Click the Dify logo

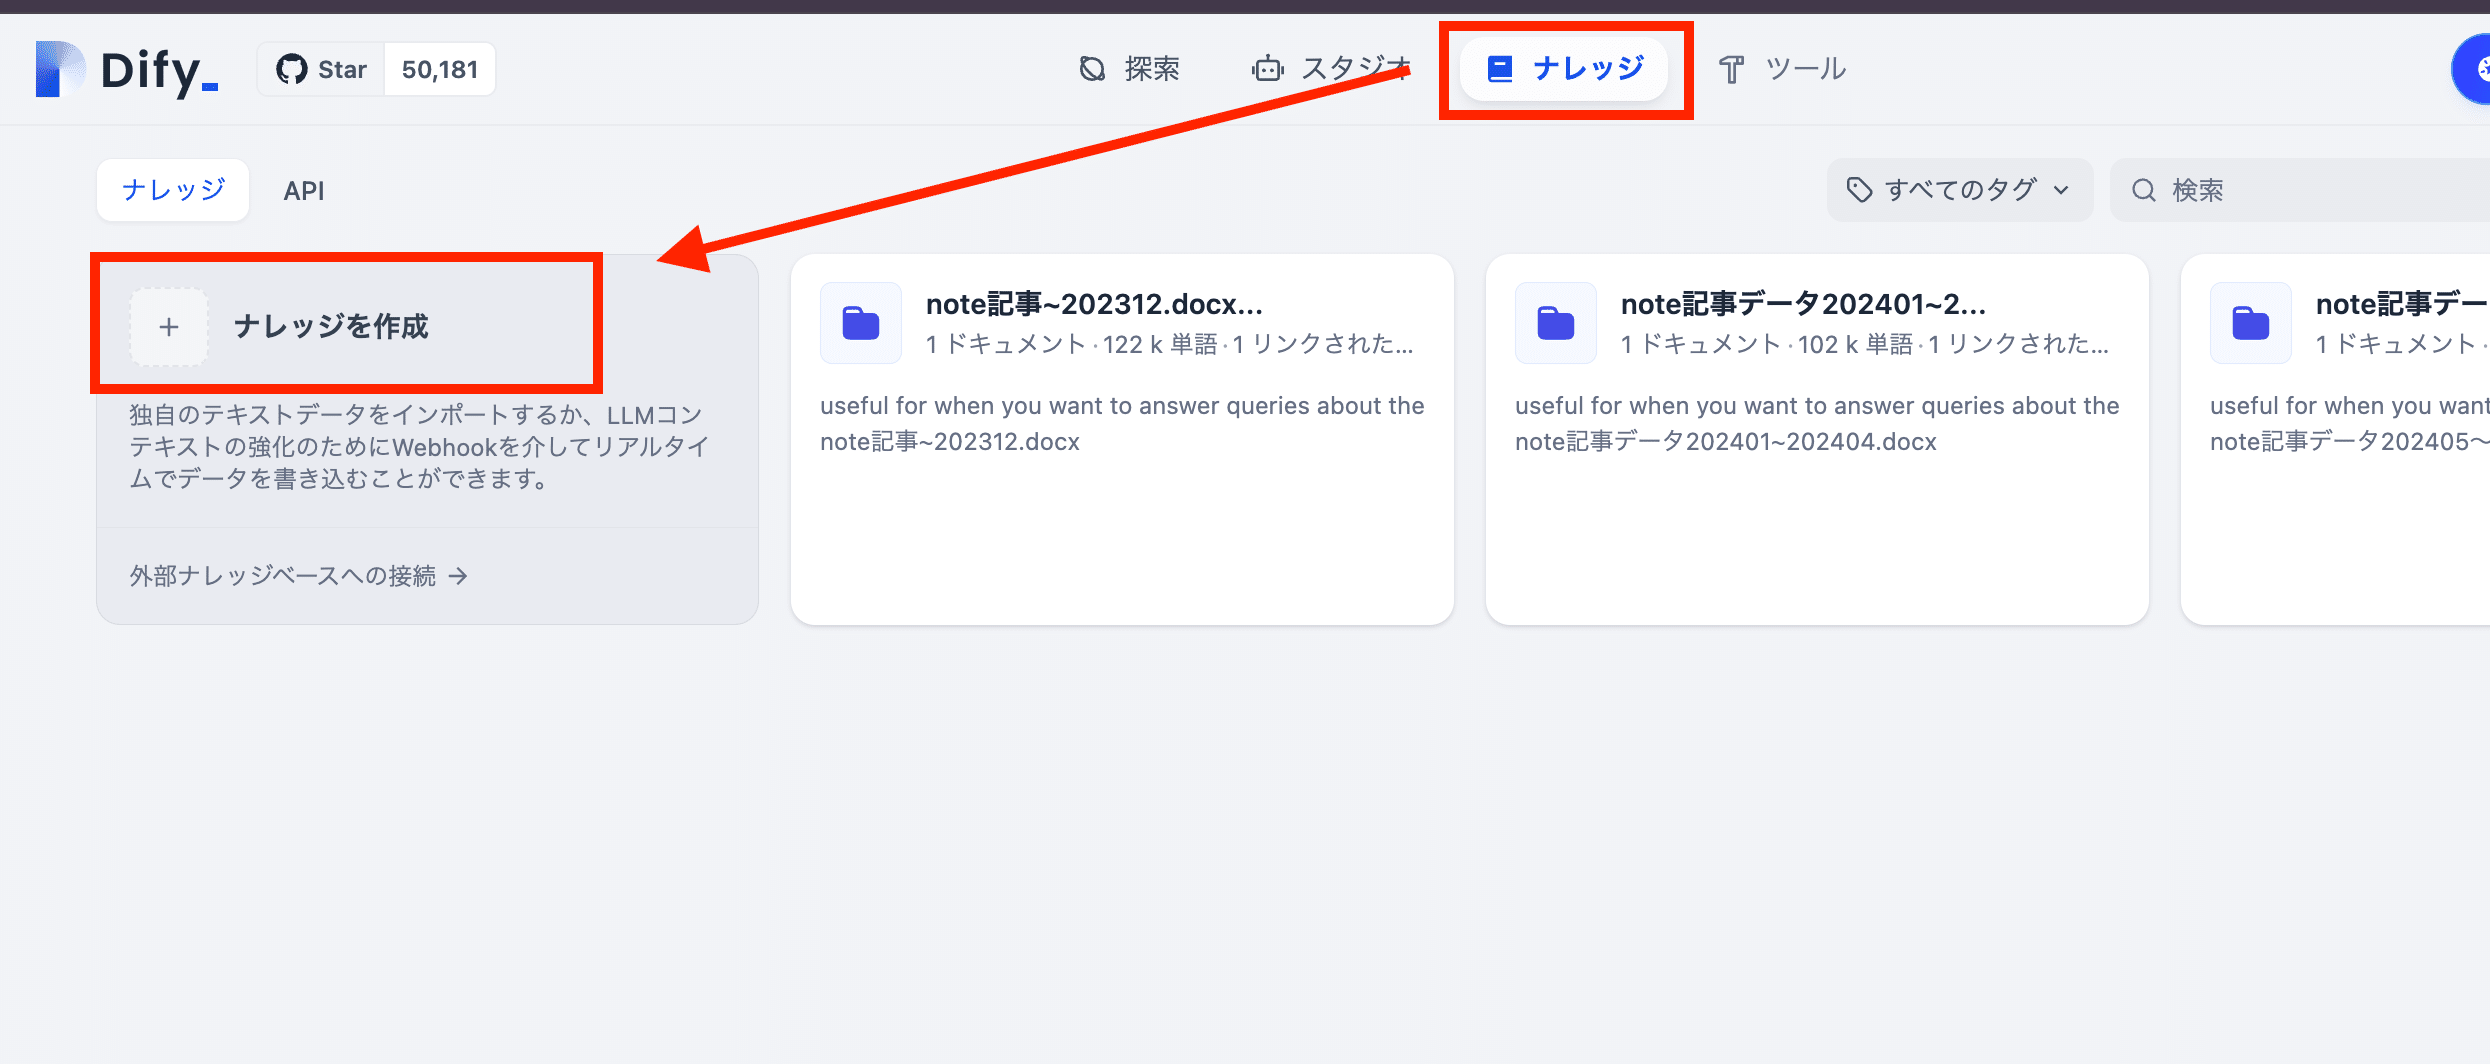tap(126, 70)
